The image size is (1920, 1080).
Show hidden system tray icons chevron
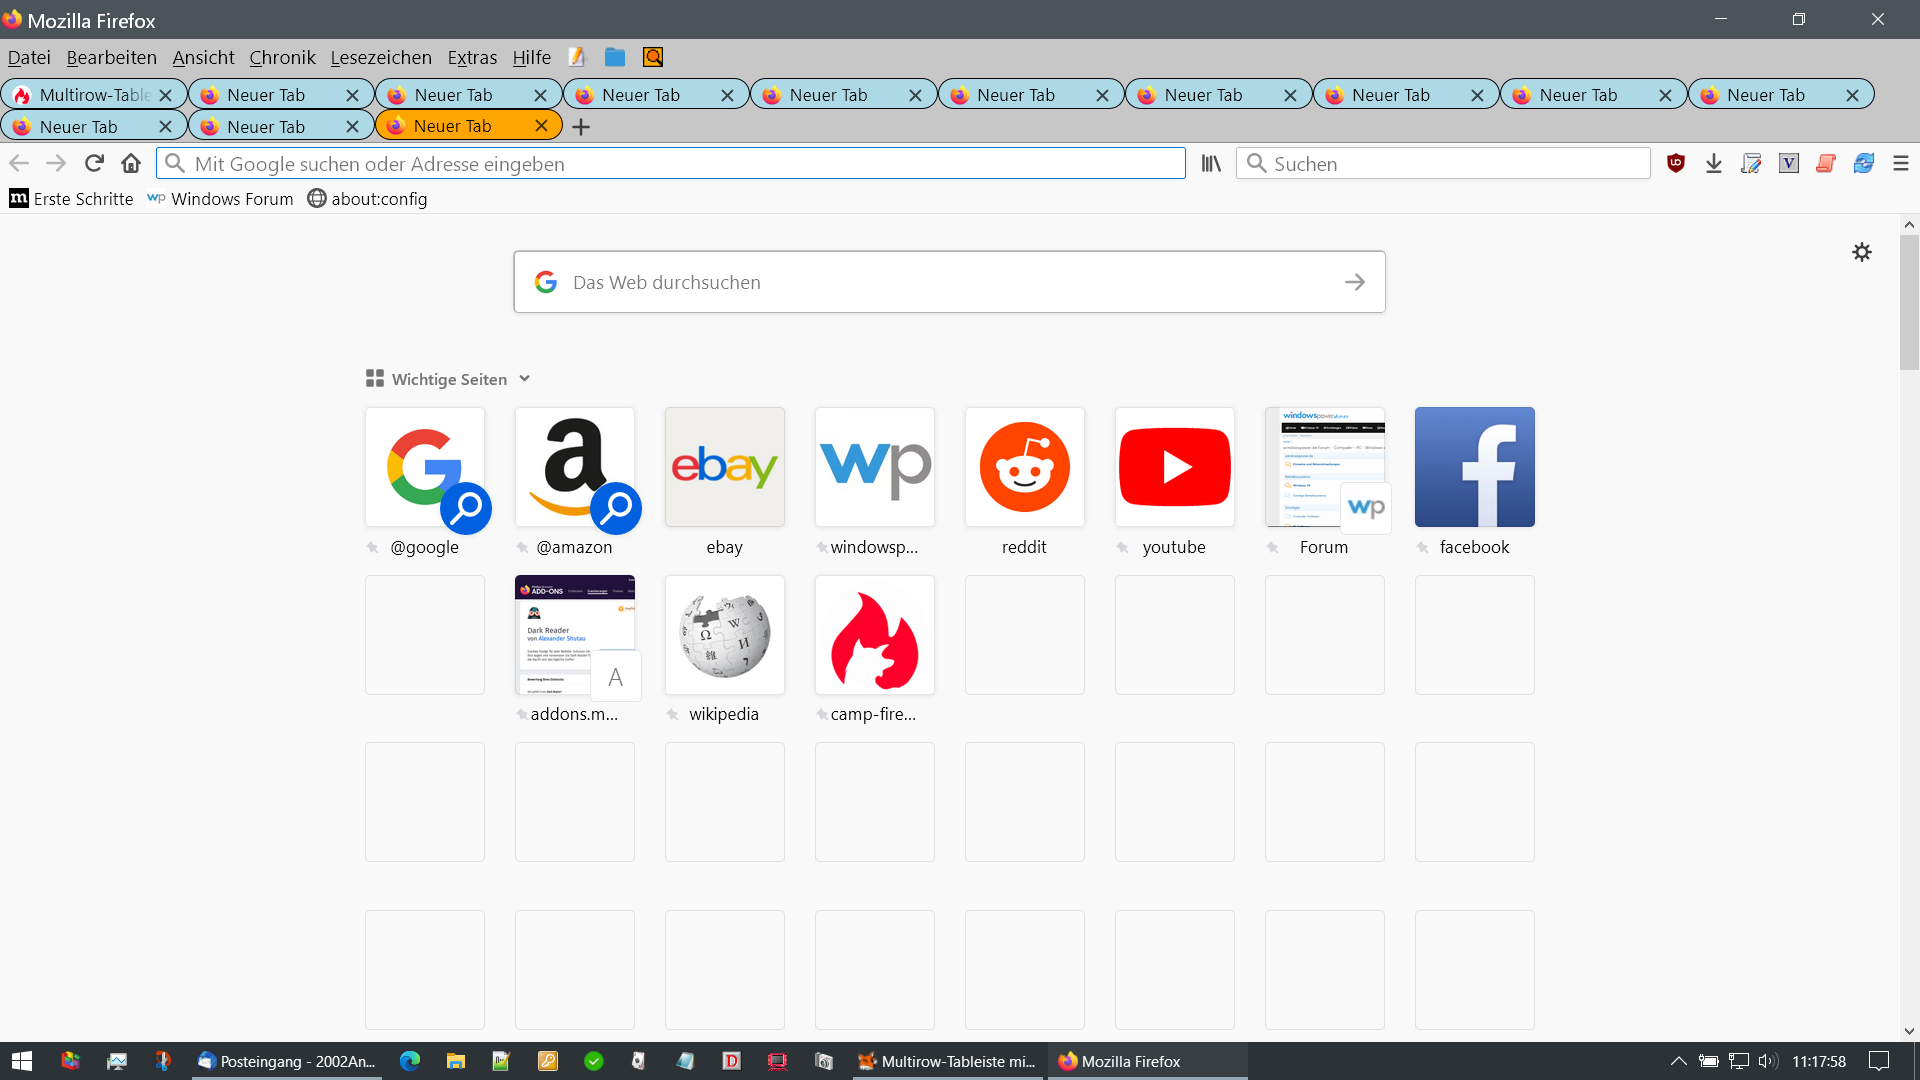coord(1679,1061)
